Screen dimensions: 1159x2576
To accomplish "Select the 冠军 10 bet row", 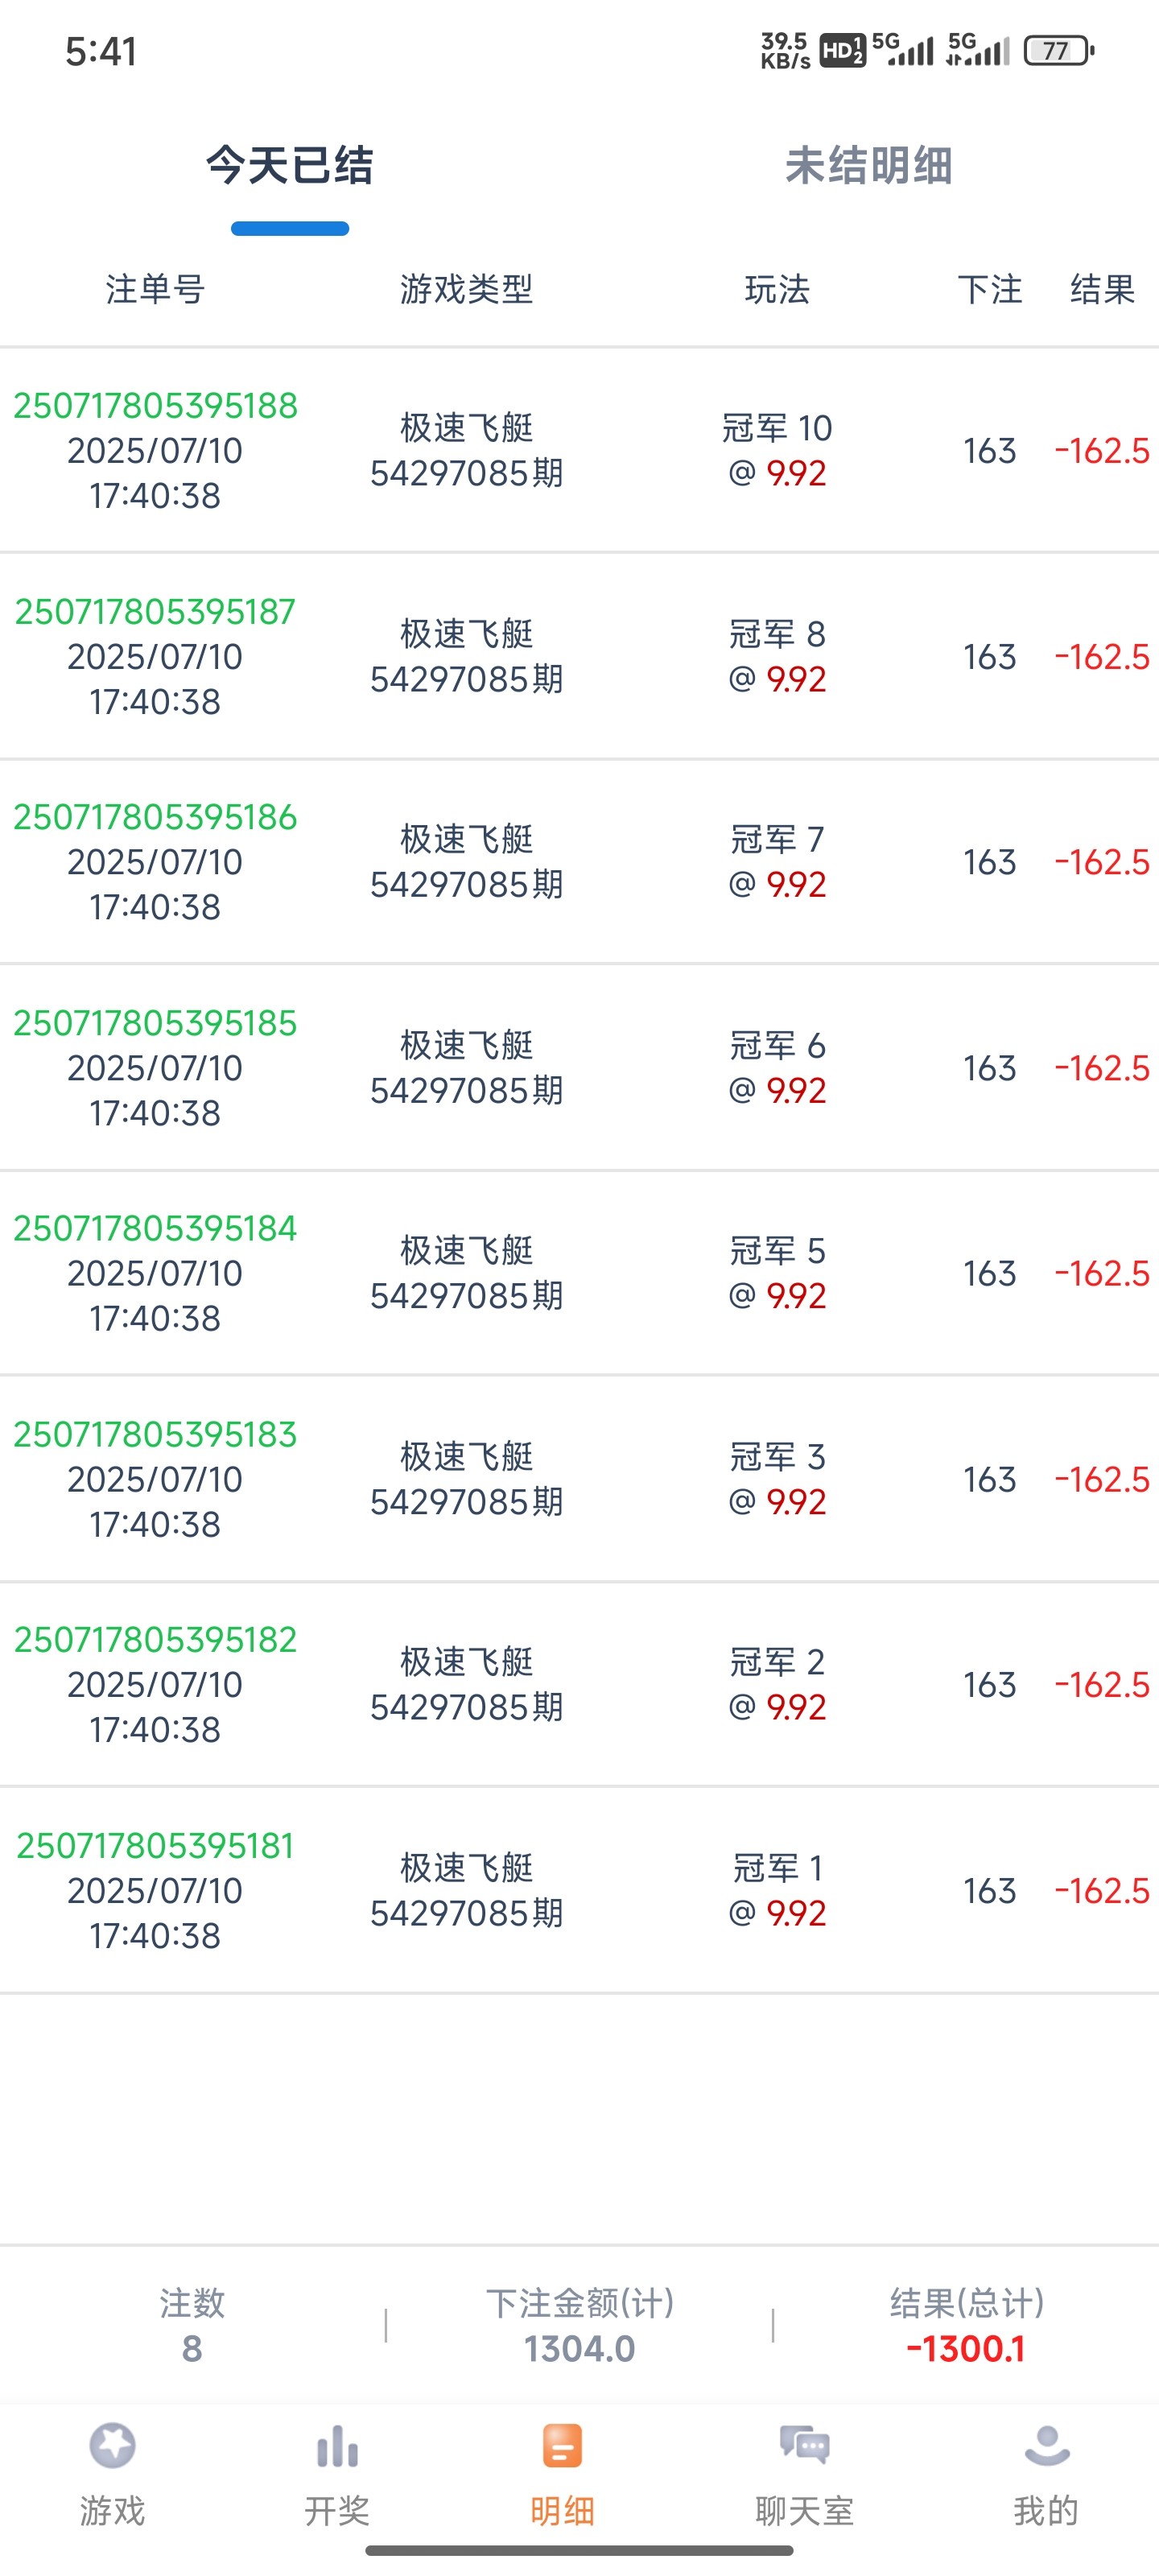I will 777,450.
